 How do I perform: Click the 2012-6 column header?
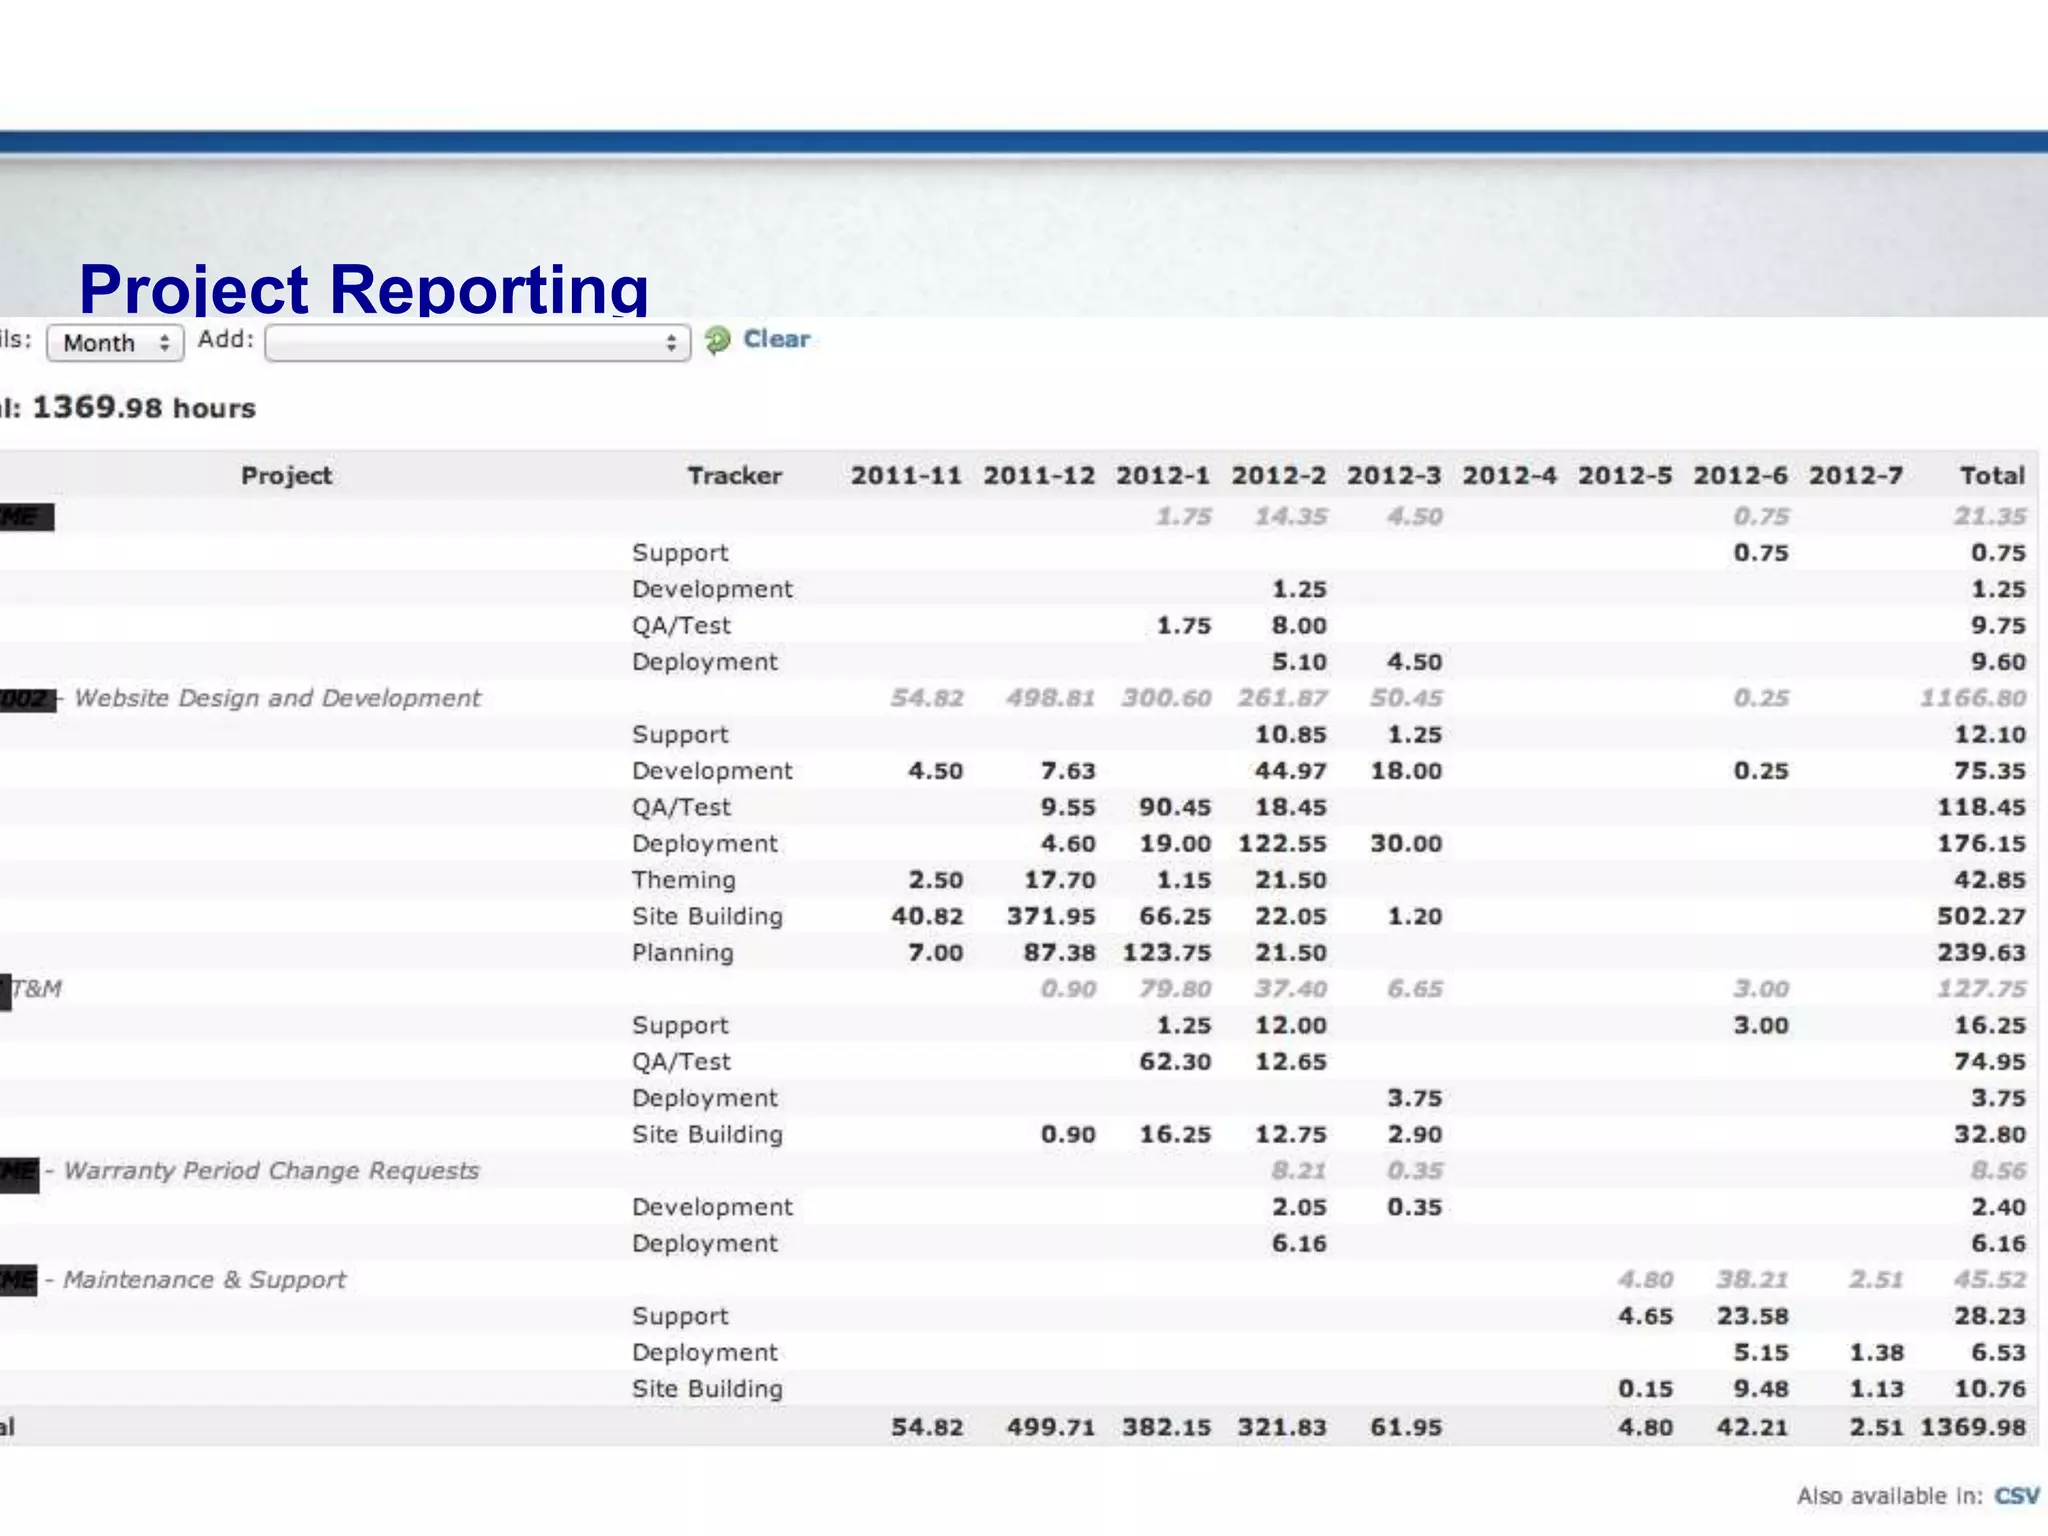click(1740, 475)
